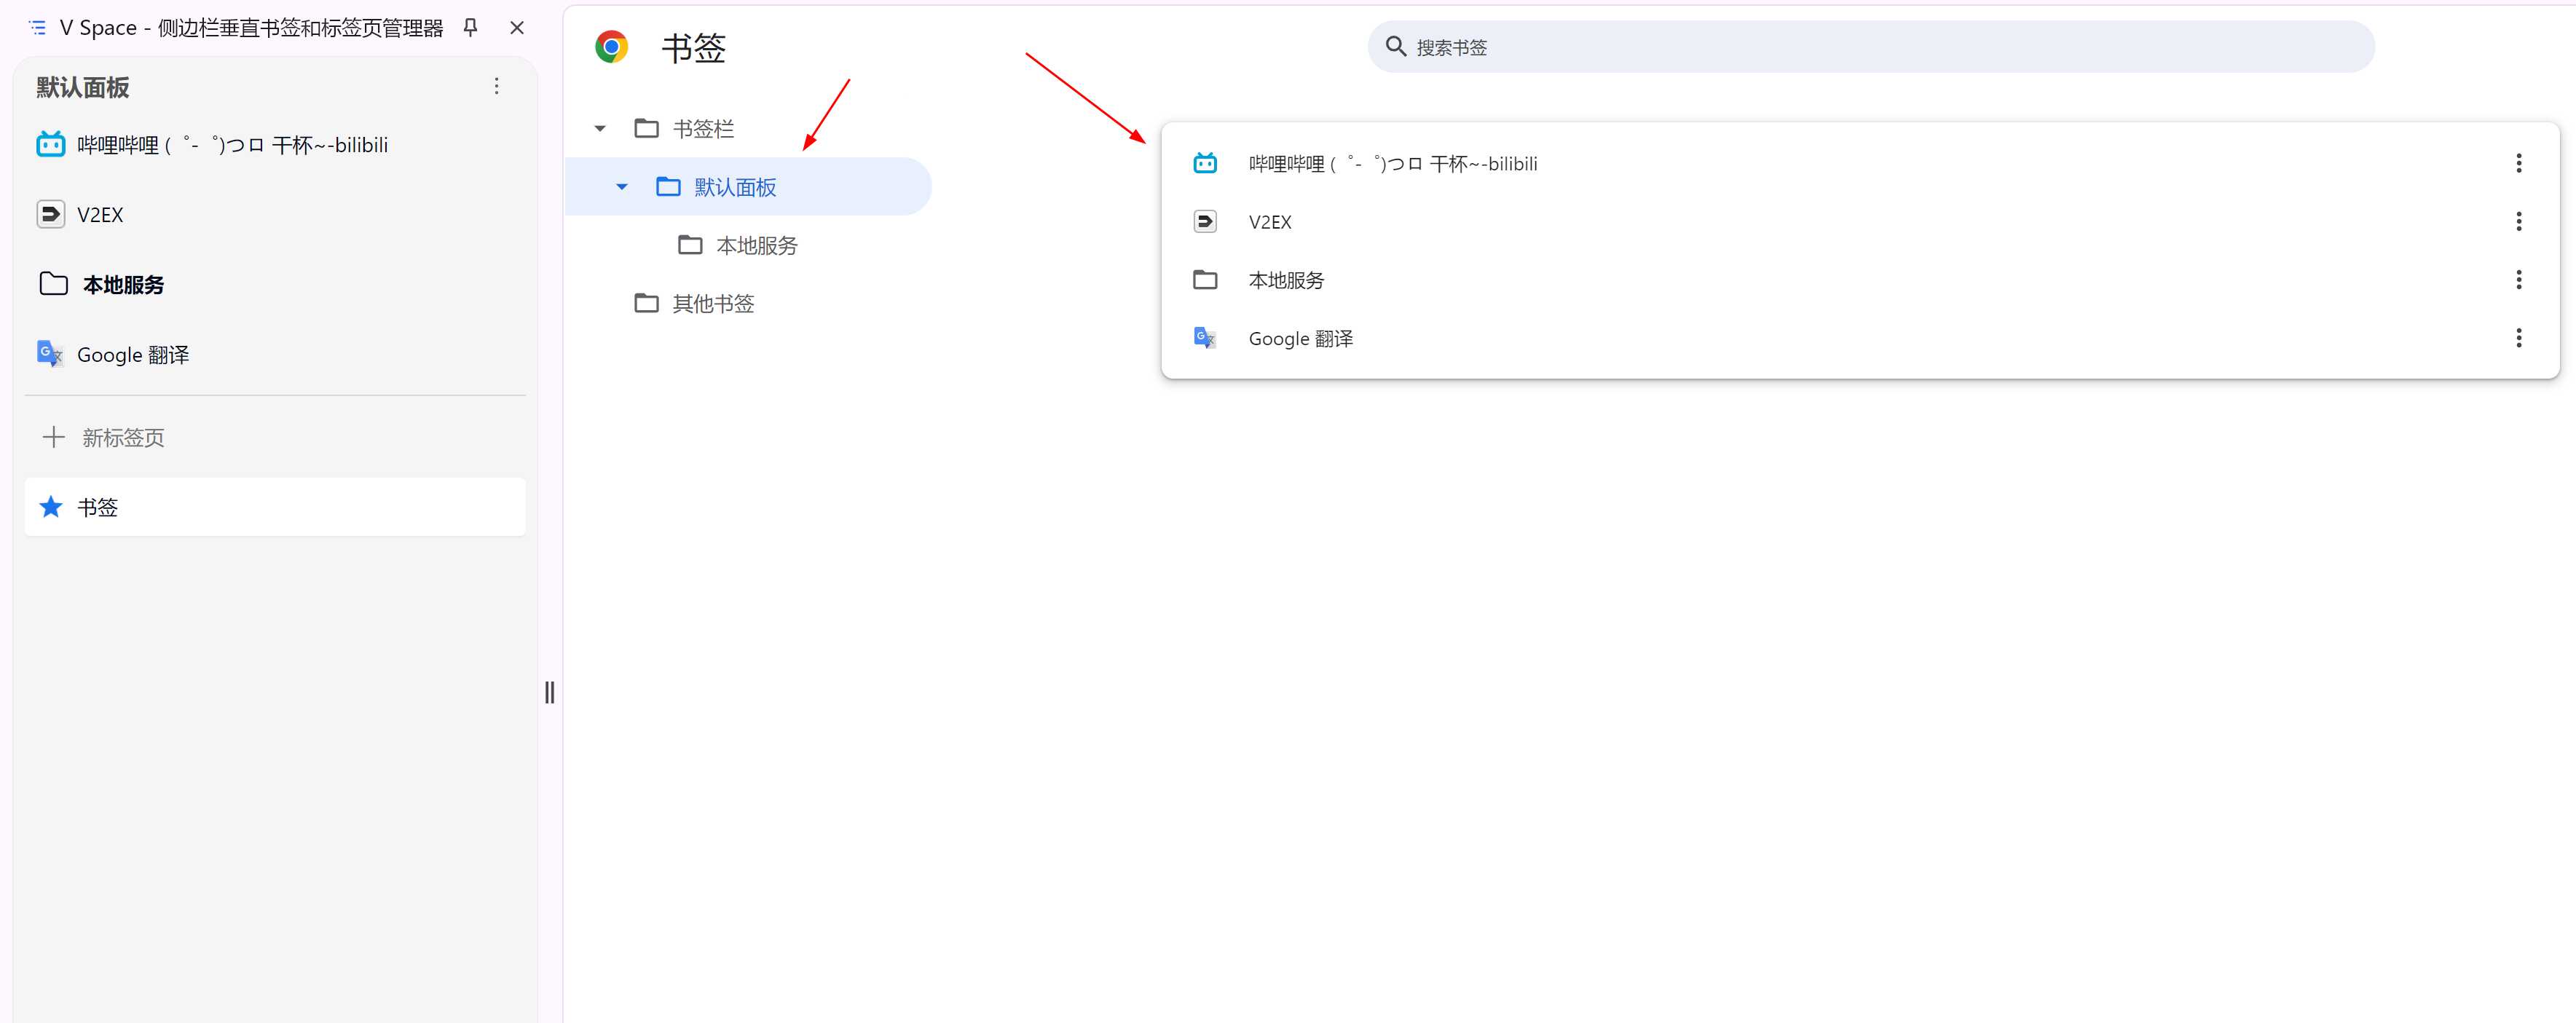Collapse the 默认面板 folder arrow
This screenshot has height=1023, width=2576.
622,187
